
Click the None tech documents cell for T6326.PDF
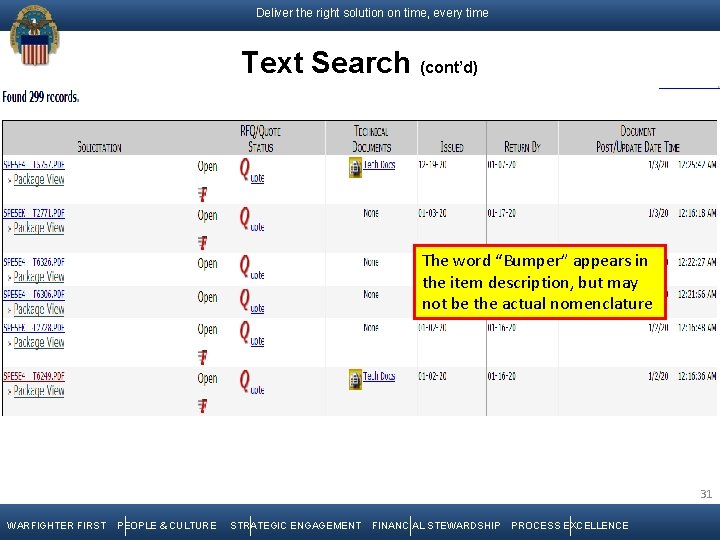(371, 262)
